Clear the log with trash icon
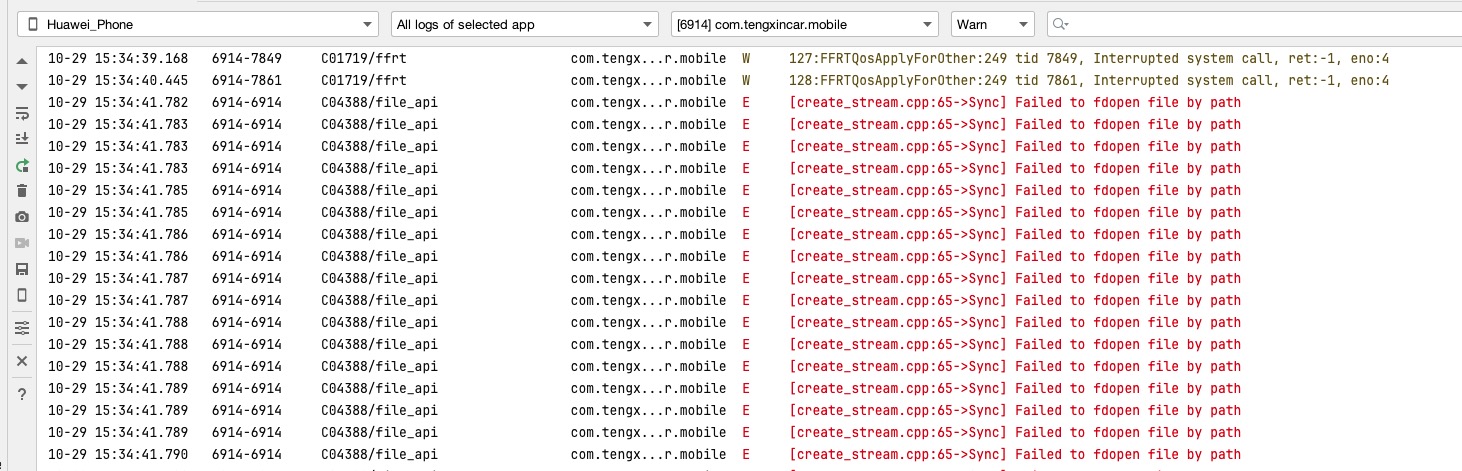1462x471 pixels. [22, 191]
